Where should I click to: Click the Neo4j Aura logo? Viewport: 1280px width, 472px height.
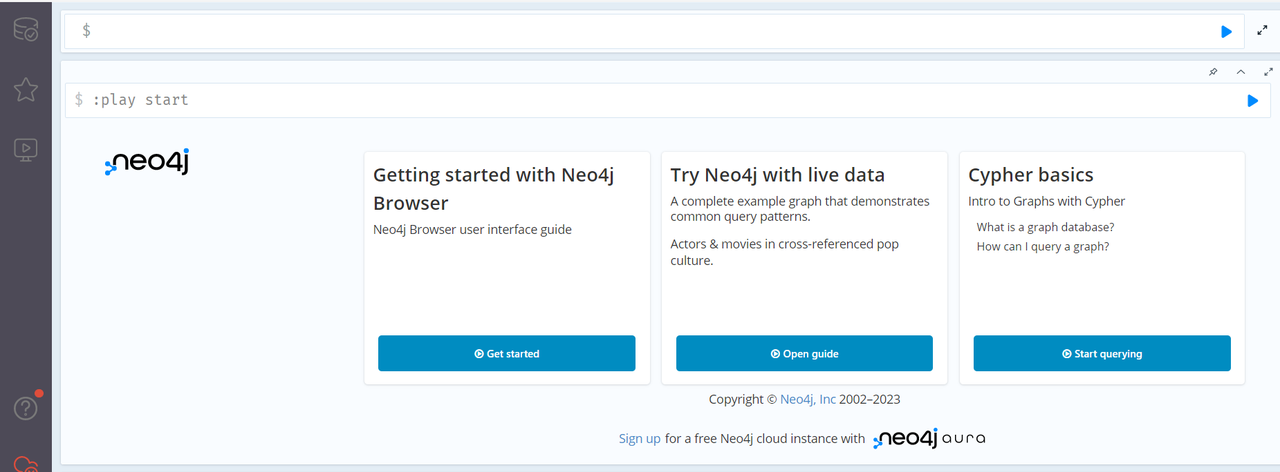click(930, 438)
